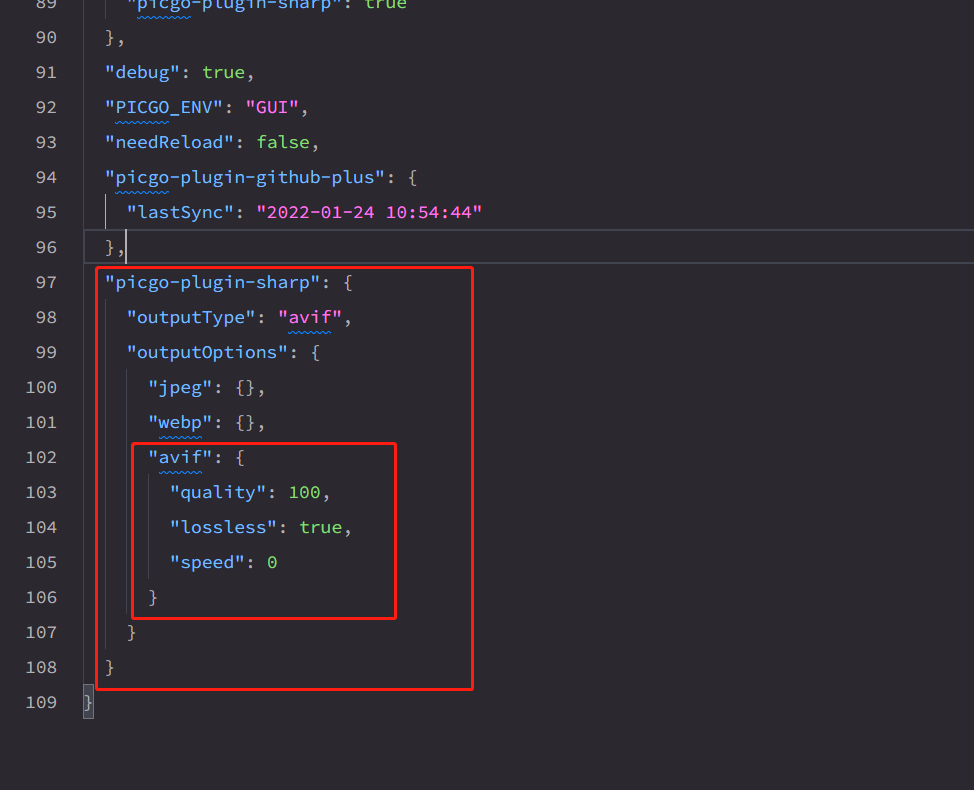The height and width of the screenshot is (790, 974).
Task: Click the "debug" key on line 91
Action: click(142, 73)
